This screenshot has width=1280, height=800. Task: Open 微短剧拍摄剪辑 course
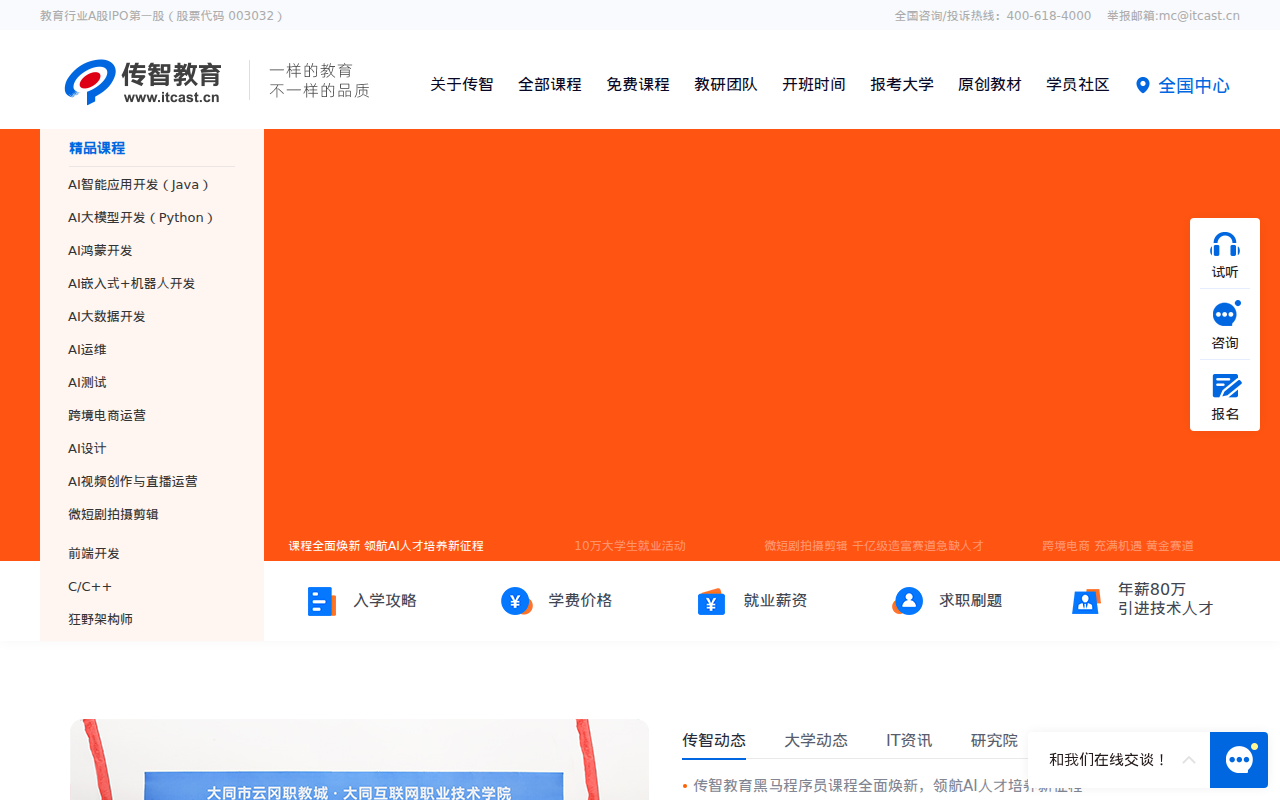coord(113,515)
